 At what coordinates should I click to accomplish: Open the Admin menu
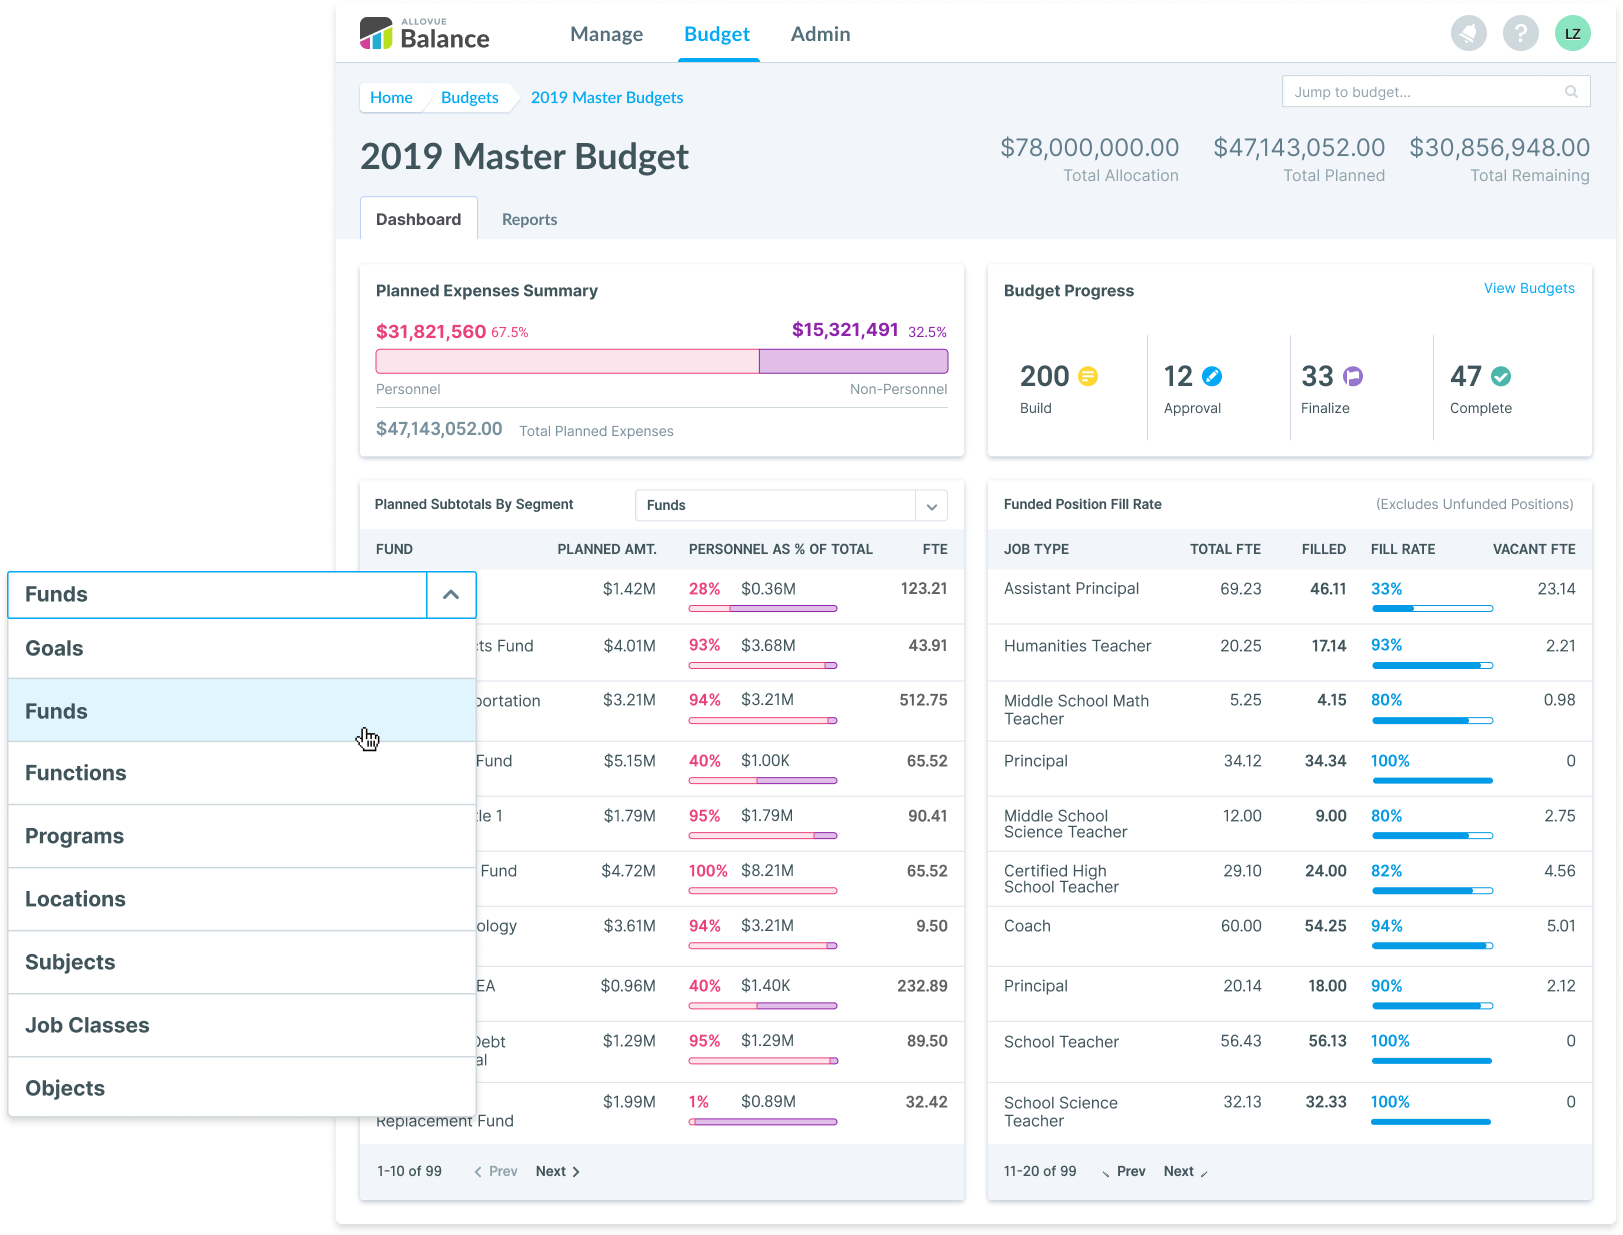820,34
